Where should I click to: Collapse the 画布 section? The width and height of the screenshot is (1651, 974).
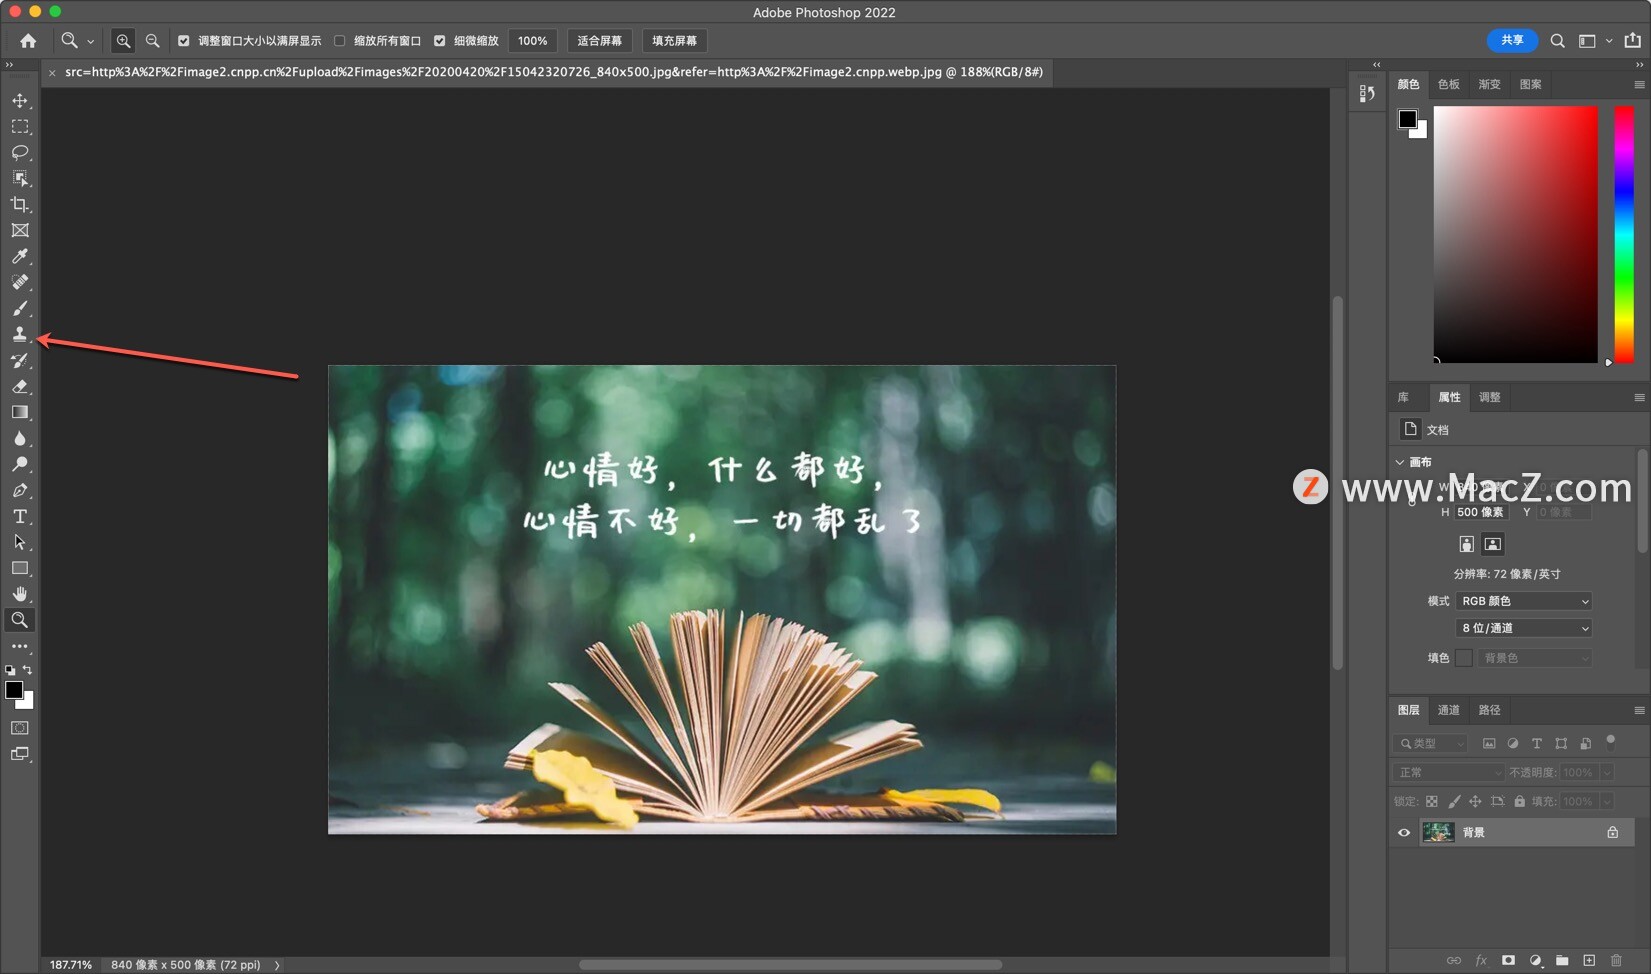pyautogui.click(x=1400, y=462)
